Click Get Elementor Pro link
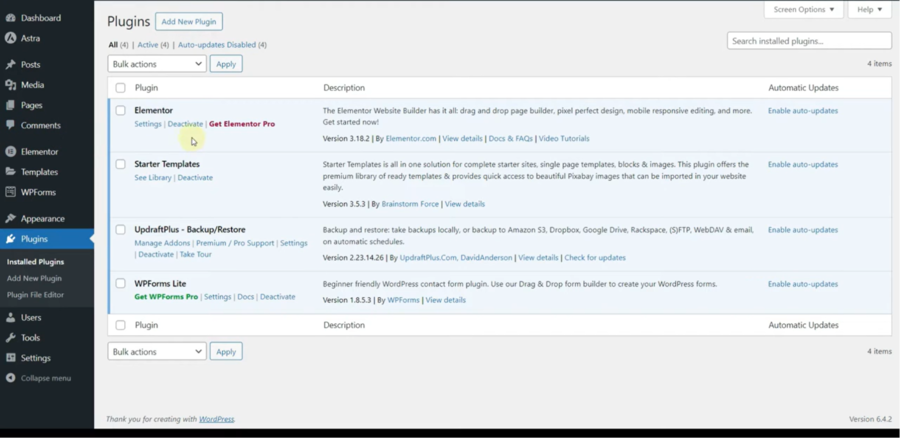Screen dimensions: 900x438 [x=242, y=124]
